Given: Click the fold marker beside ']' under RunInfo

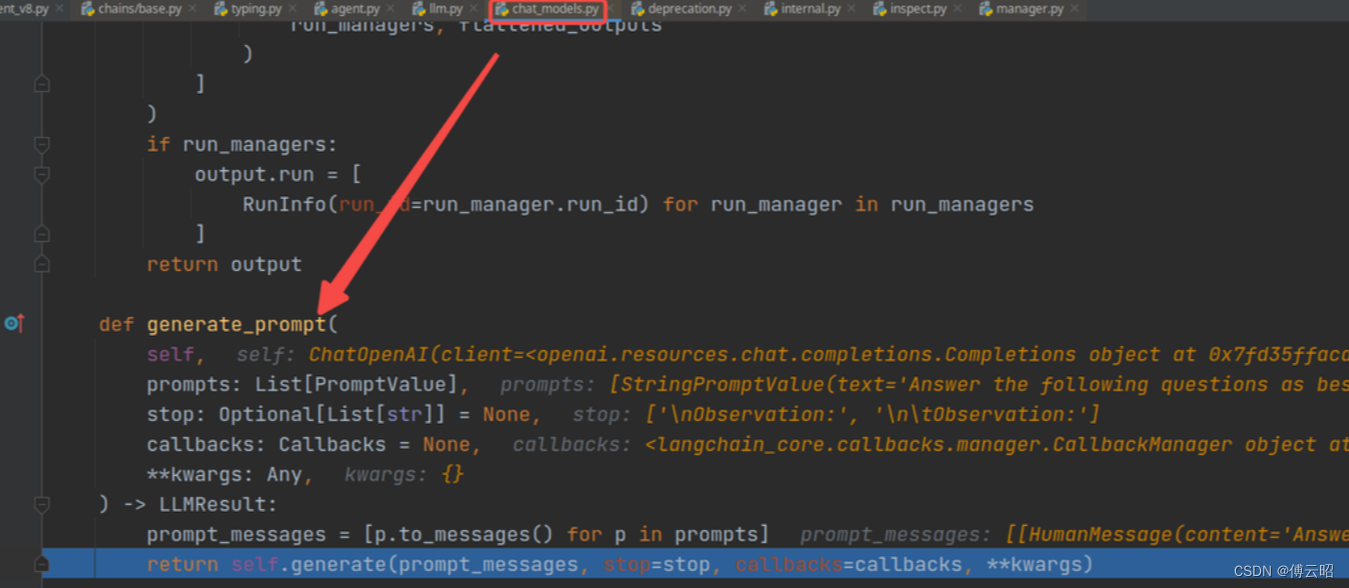Looking at the screenshot, I should (42, 234).
